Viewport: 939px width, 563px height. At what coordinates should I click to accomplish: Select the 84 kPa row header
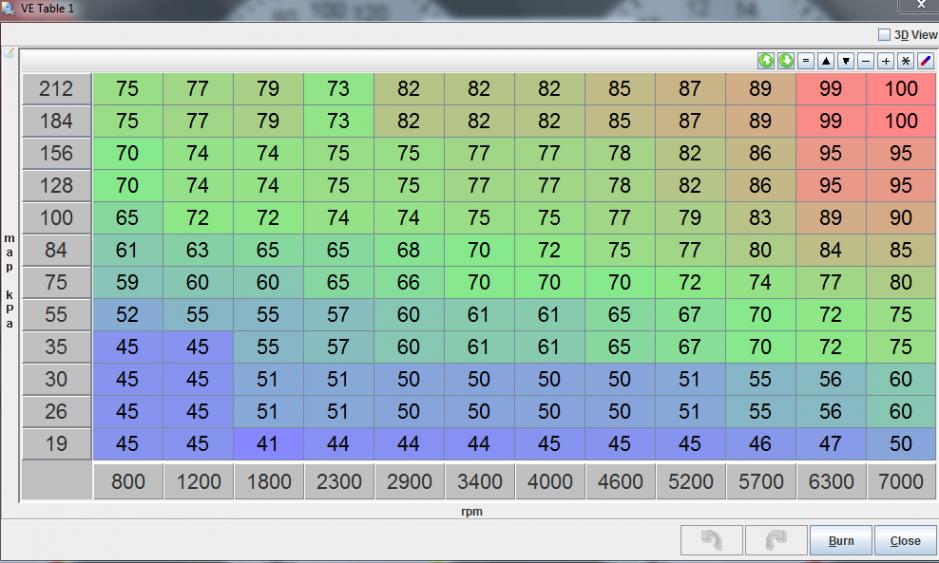coord(56,250)
